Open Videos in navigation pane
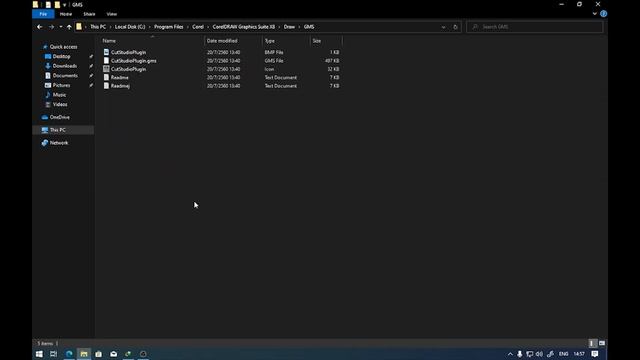 click(x=60, y=104)
